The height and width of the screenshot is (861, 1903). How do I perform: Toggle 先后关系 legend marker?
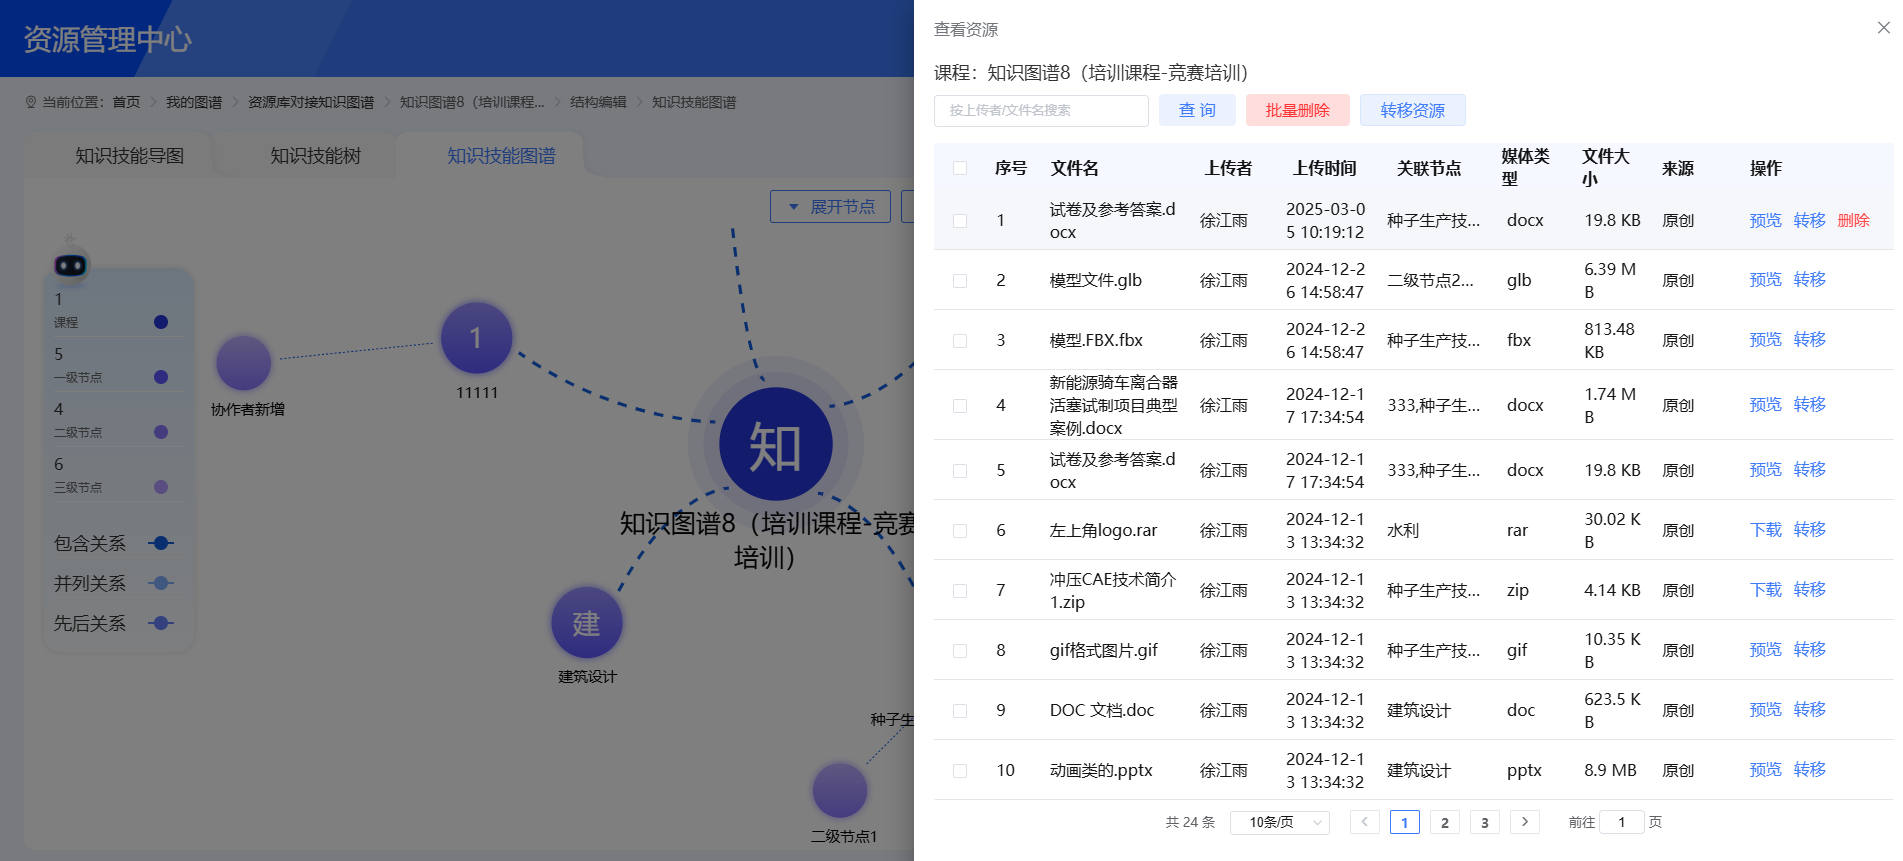[160, 623]
